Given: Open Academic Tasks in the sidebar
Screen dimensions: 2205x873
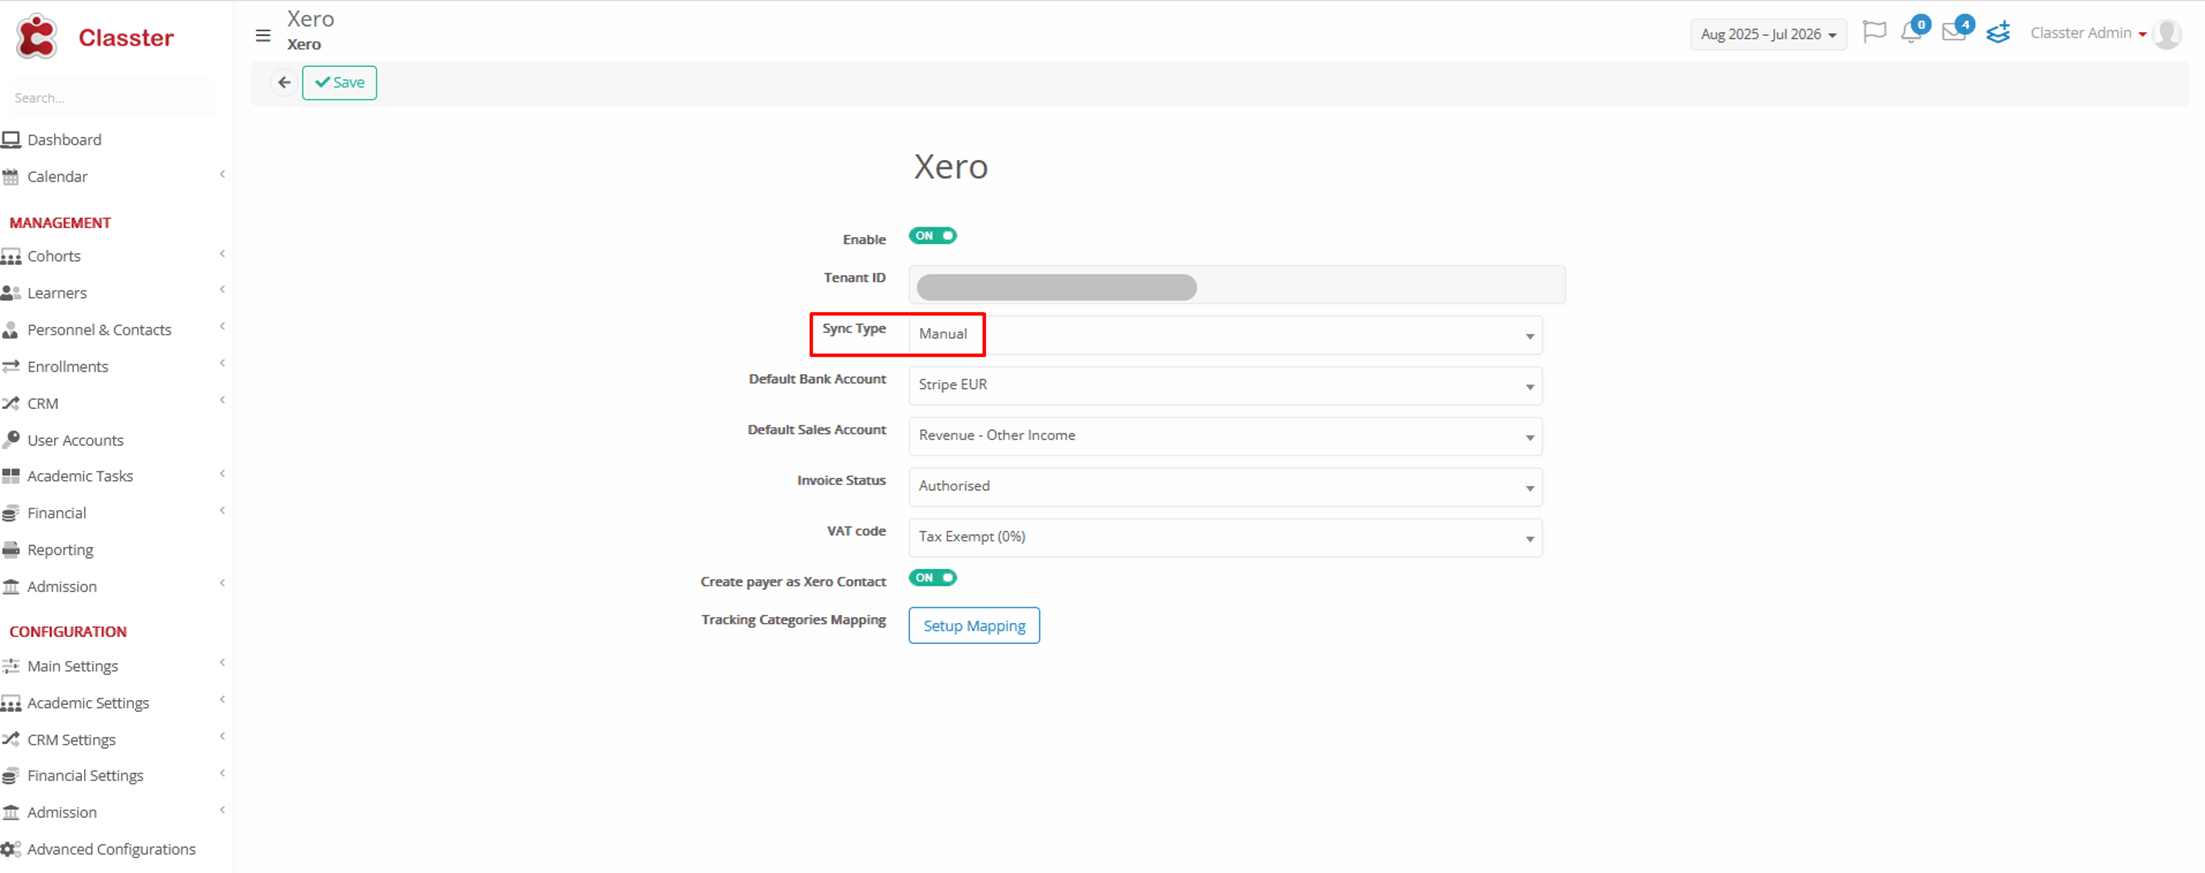Looking at the screenshot, I should pos(80,476).
